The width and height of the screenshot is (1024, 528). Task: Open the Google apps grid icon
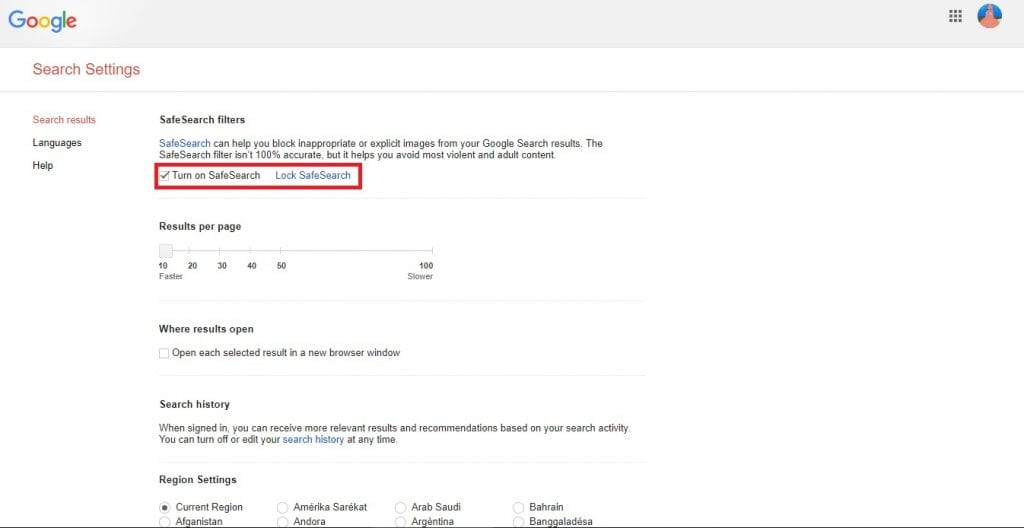coord(955,16)
